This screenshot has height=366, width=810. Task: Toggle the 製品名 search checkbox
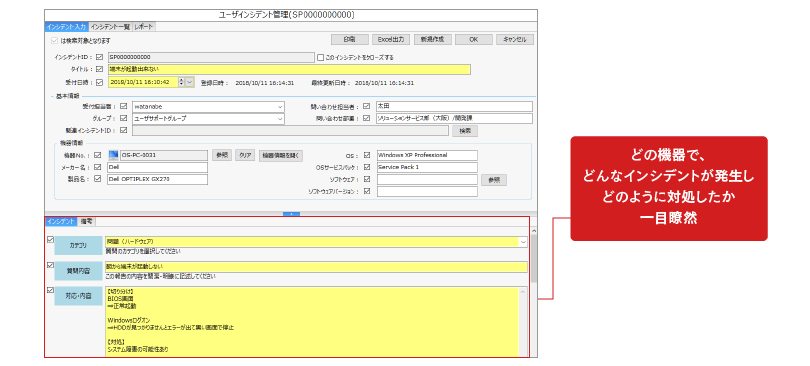point(98,179)
